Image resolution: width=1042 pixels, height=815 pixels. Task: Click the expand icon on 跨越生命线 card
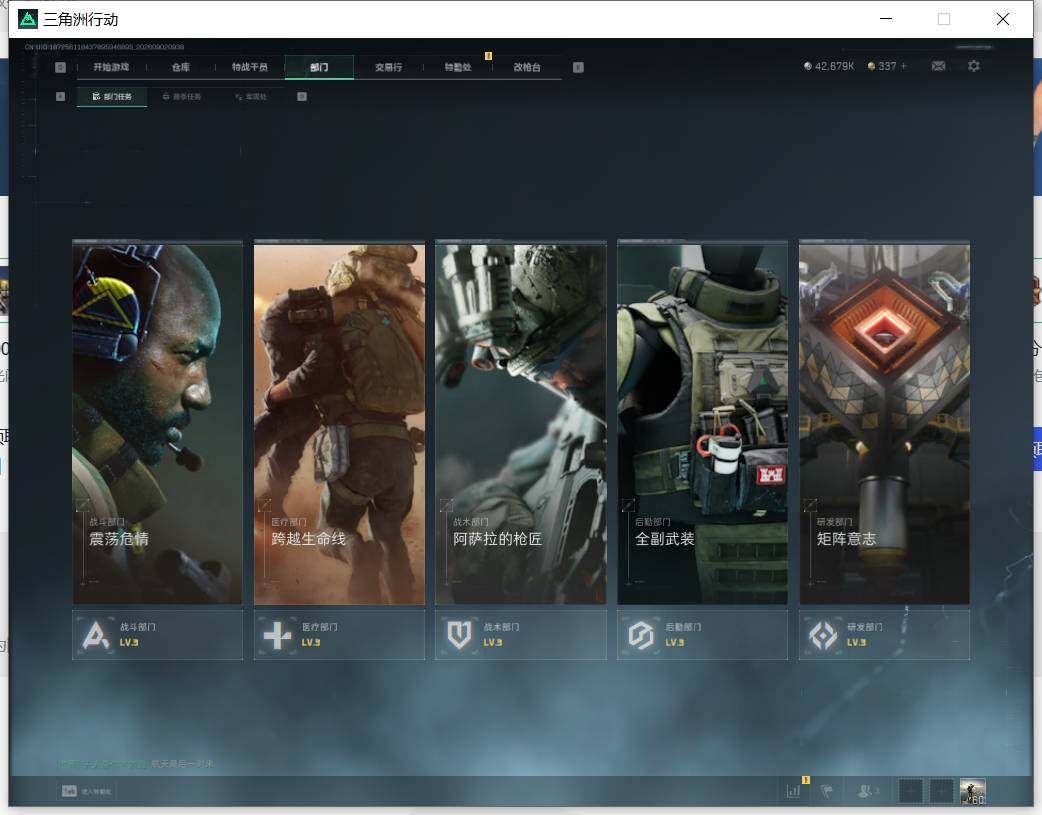[x=264, y=505]
